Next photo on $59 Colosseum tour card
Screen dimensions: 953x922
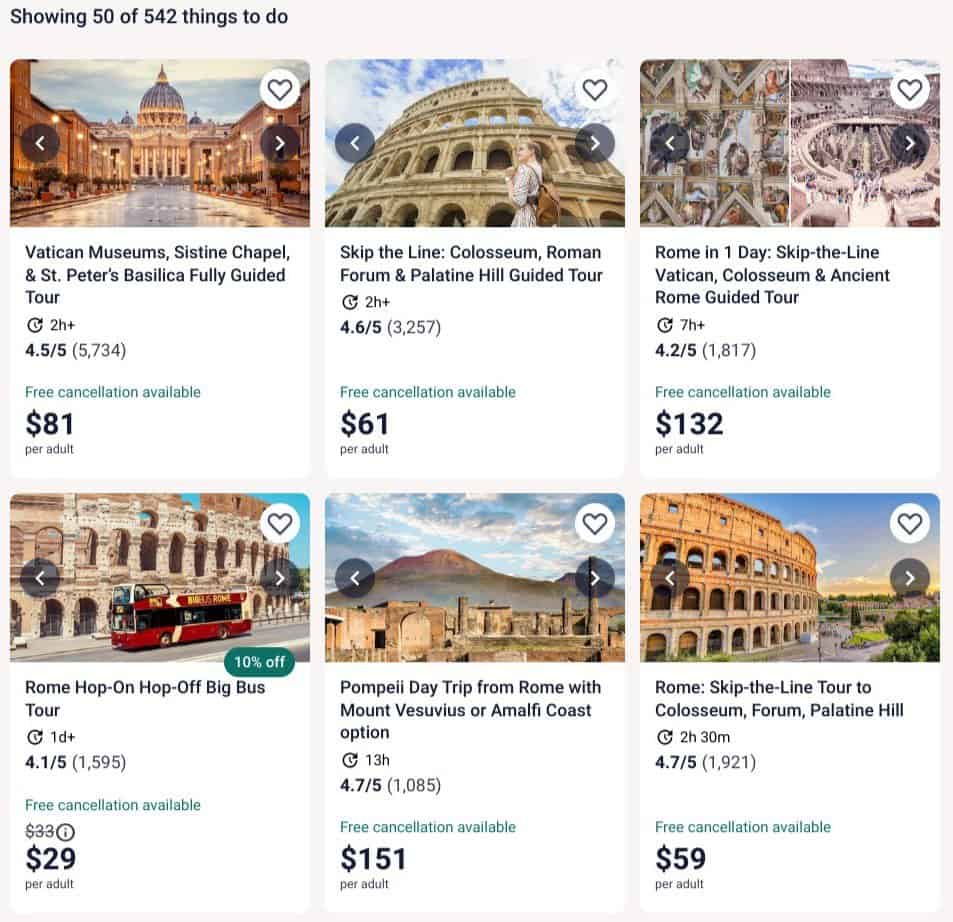(909, 578)
